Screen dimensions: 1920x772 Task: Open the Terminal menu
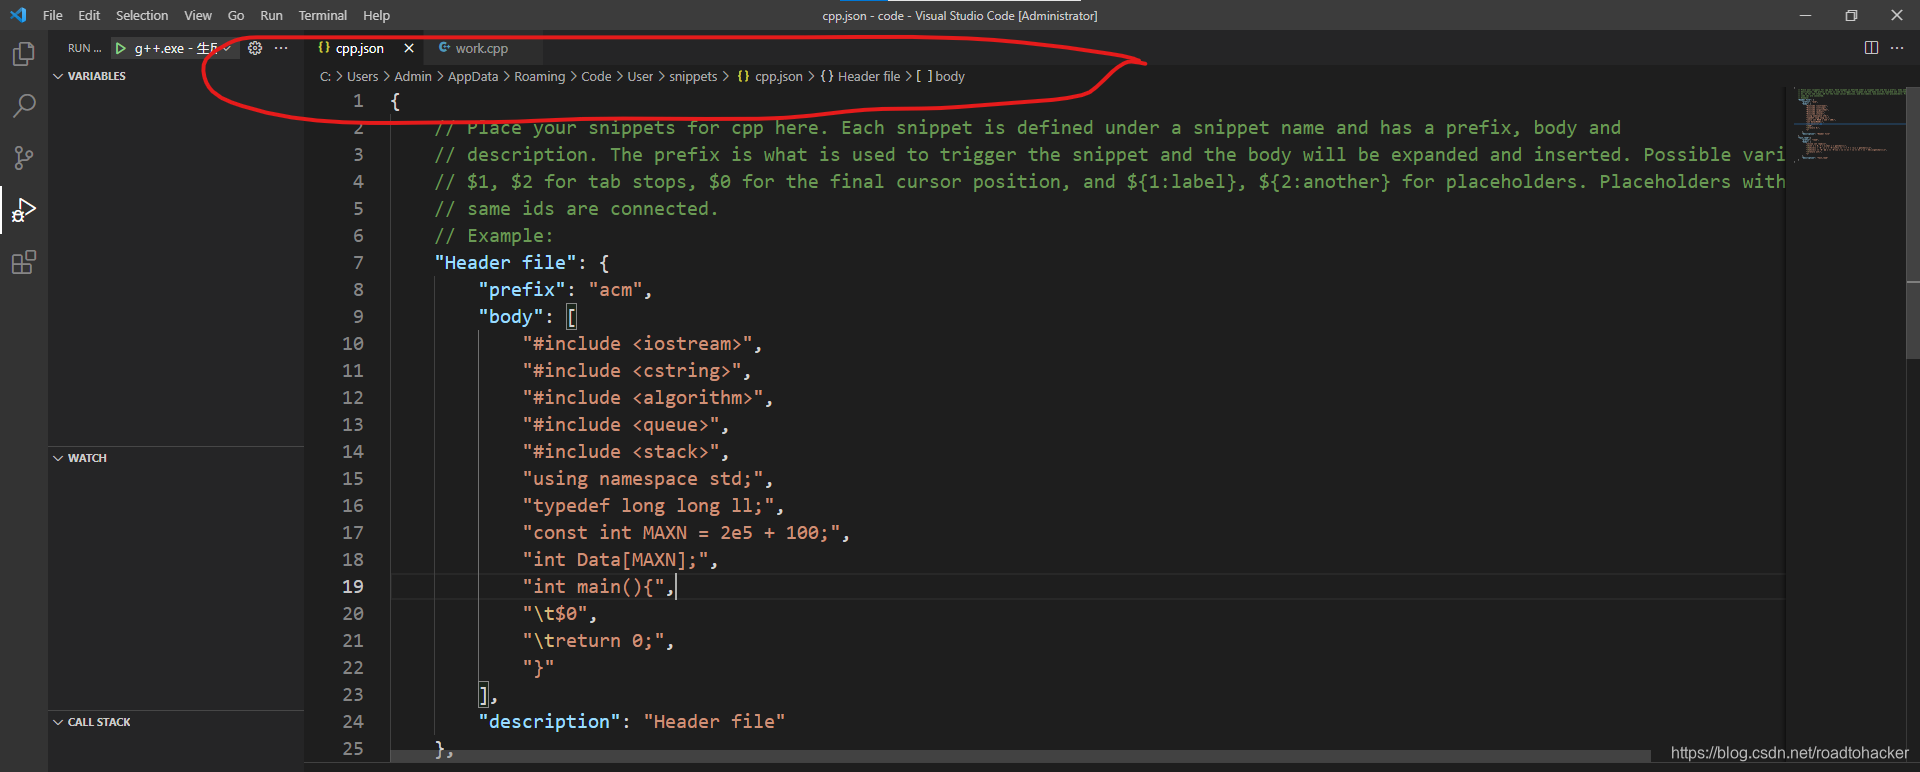[323, 15]
